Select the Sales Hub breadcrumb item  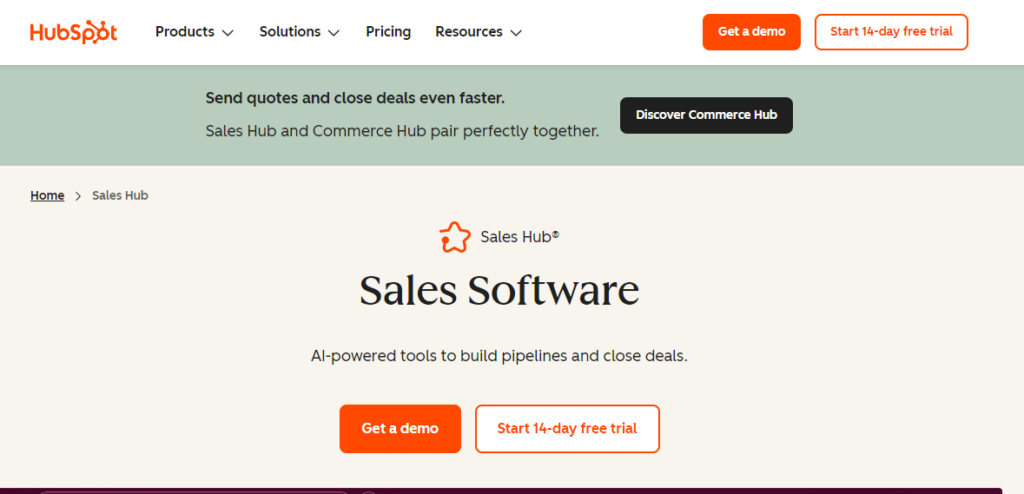[x=120, y=195]
